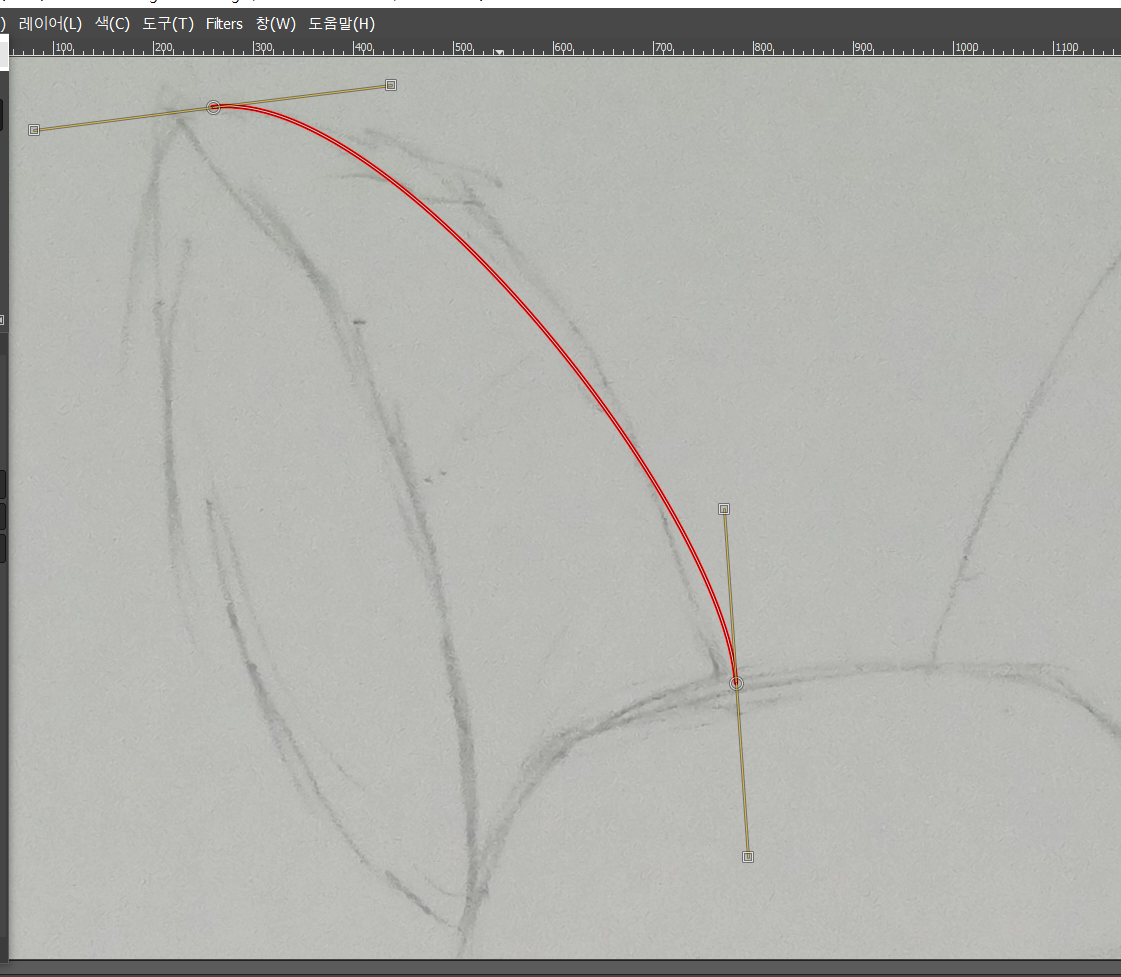1121x977 pixels.
Task: Select the top-left path anchor node
Action: [213, 107]
